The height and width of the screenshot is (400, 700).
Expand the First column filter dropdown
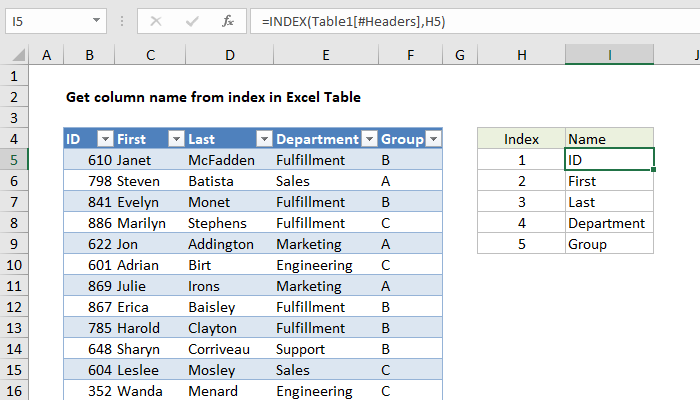[176, 140]
